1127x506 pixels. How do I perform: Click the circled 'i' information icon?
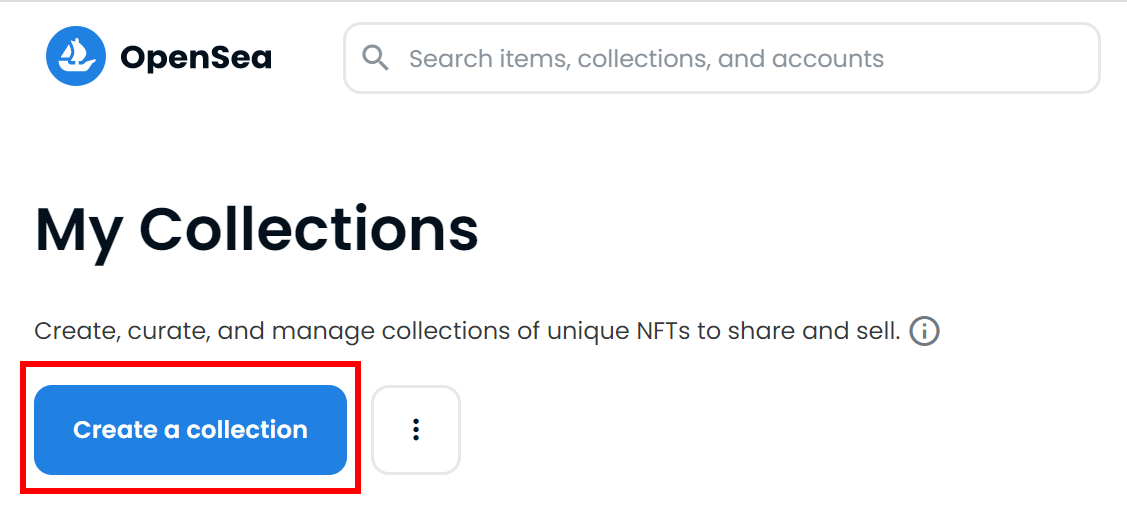click(x=924, y=331)
